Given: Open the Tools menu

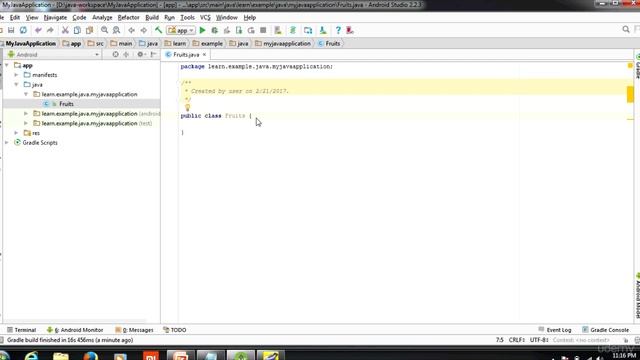Looking at the screenshot, I should [x=187, y=18].
